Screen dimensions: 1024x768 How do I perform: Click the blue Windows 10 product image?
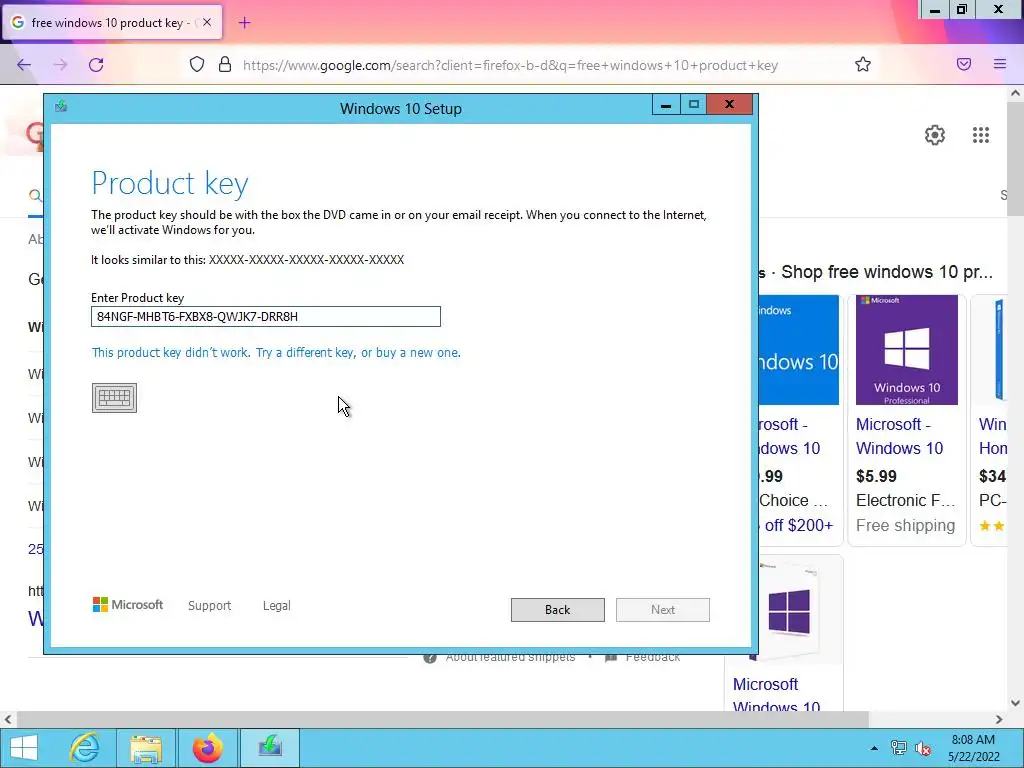(799, 350)
